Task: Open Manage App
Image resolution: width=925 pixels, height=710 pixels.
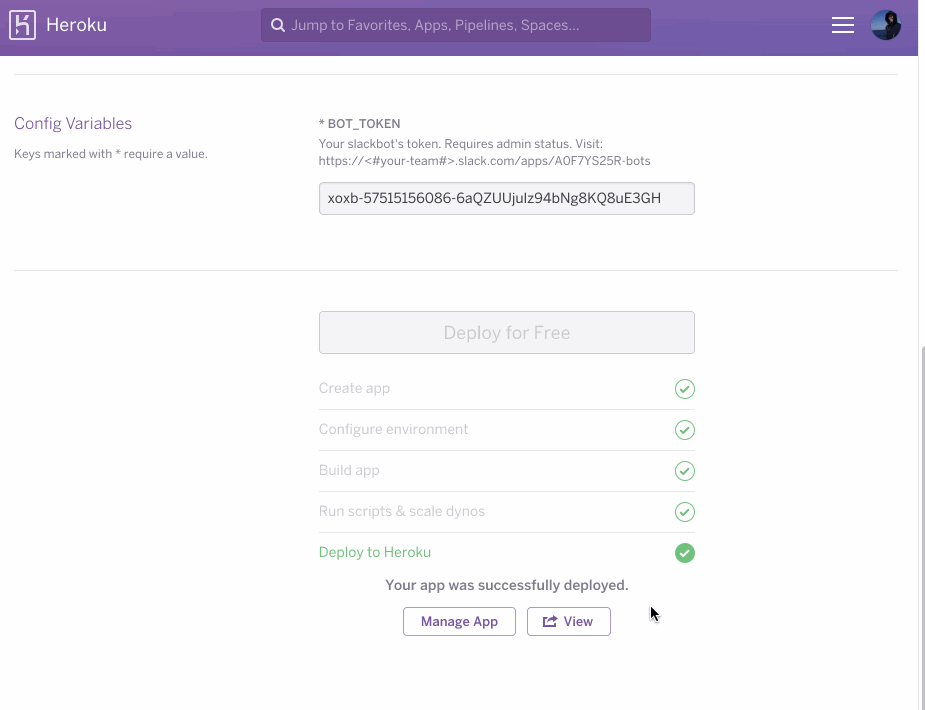Action: tap(459, 622)
